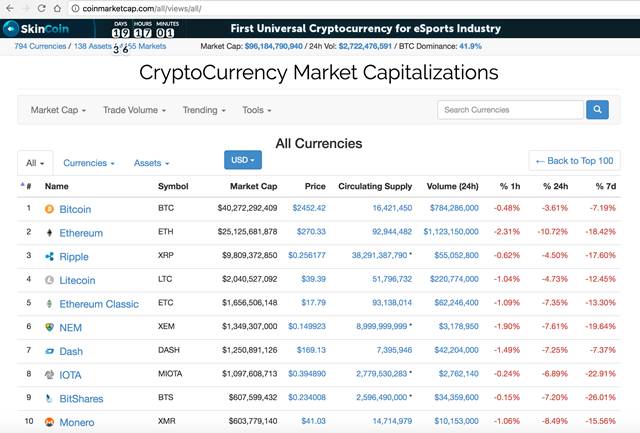Select the Assets filter tab
640x433 pixels.
tap(151, 163)
